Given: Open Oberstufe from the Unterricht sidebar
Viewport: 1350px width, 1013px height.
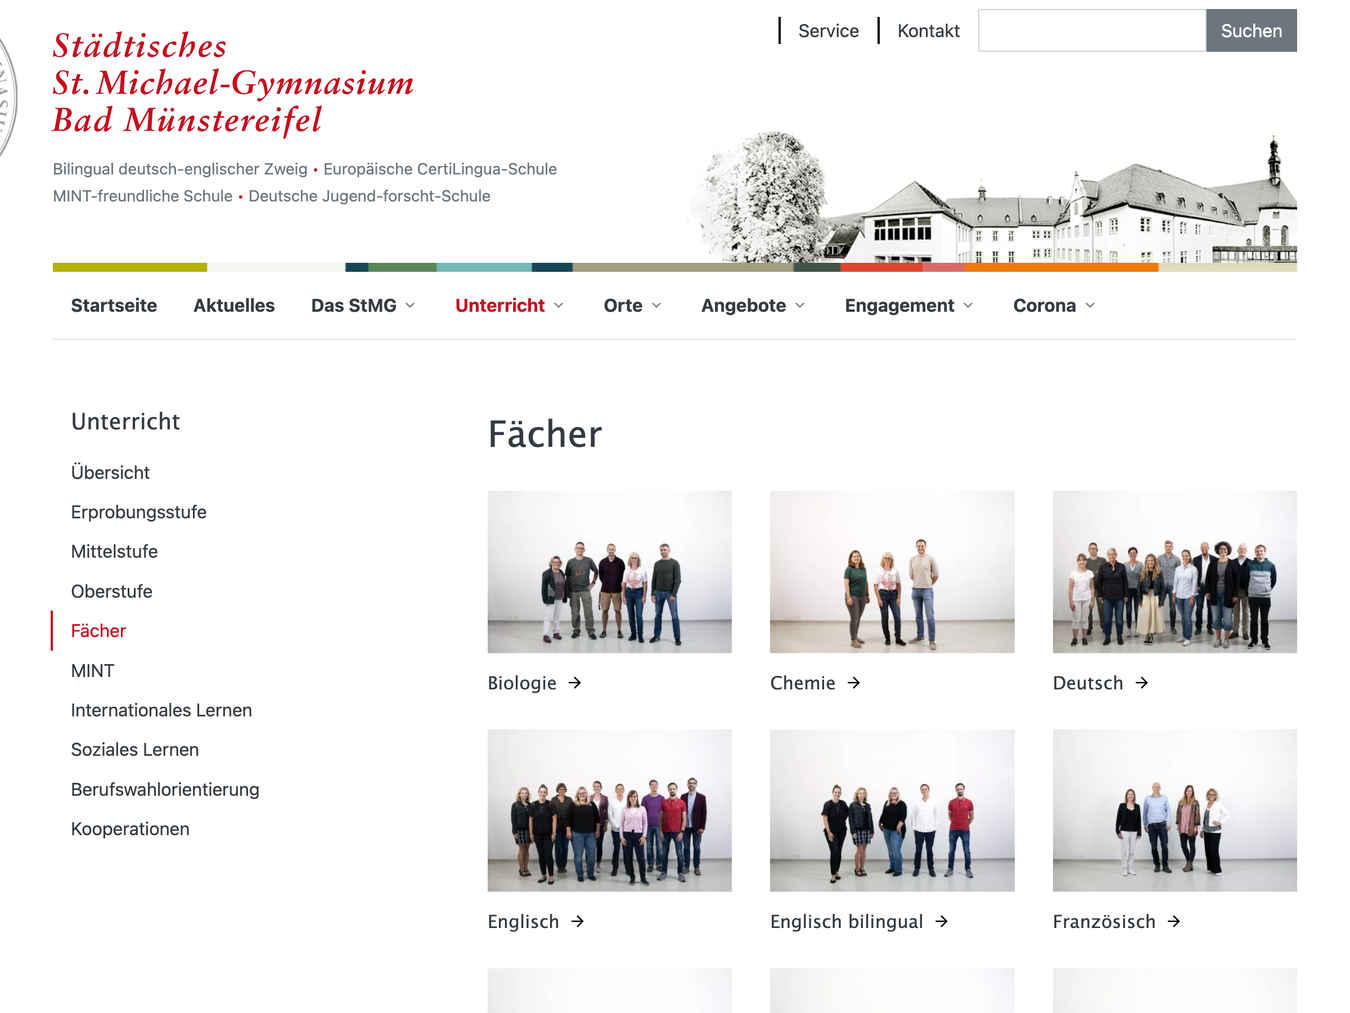Looking at the screenshot, I should click(x=111, y=591).
